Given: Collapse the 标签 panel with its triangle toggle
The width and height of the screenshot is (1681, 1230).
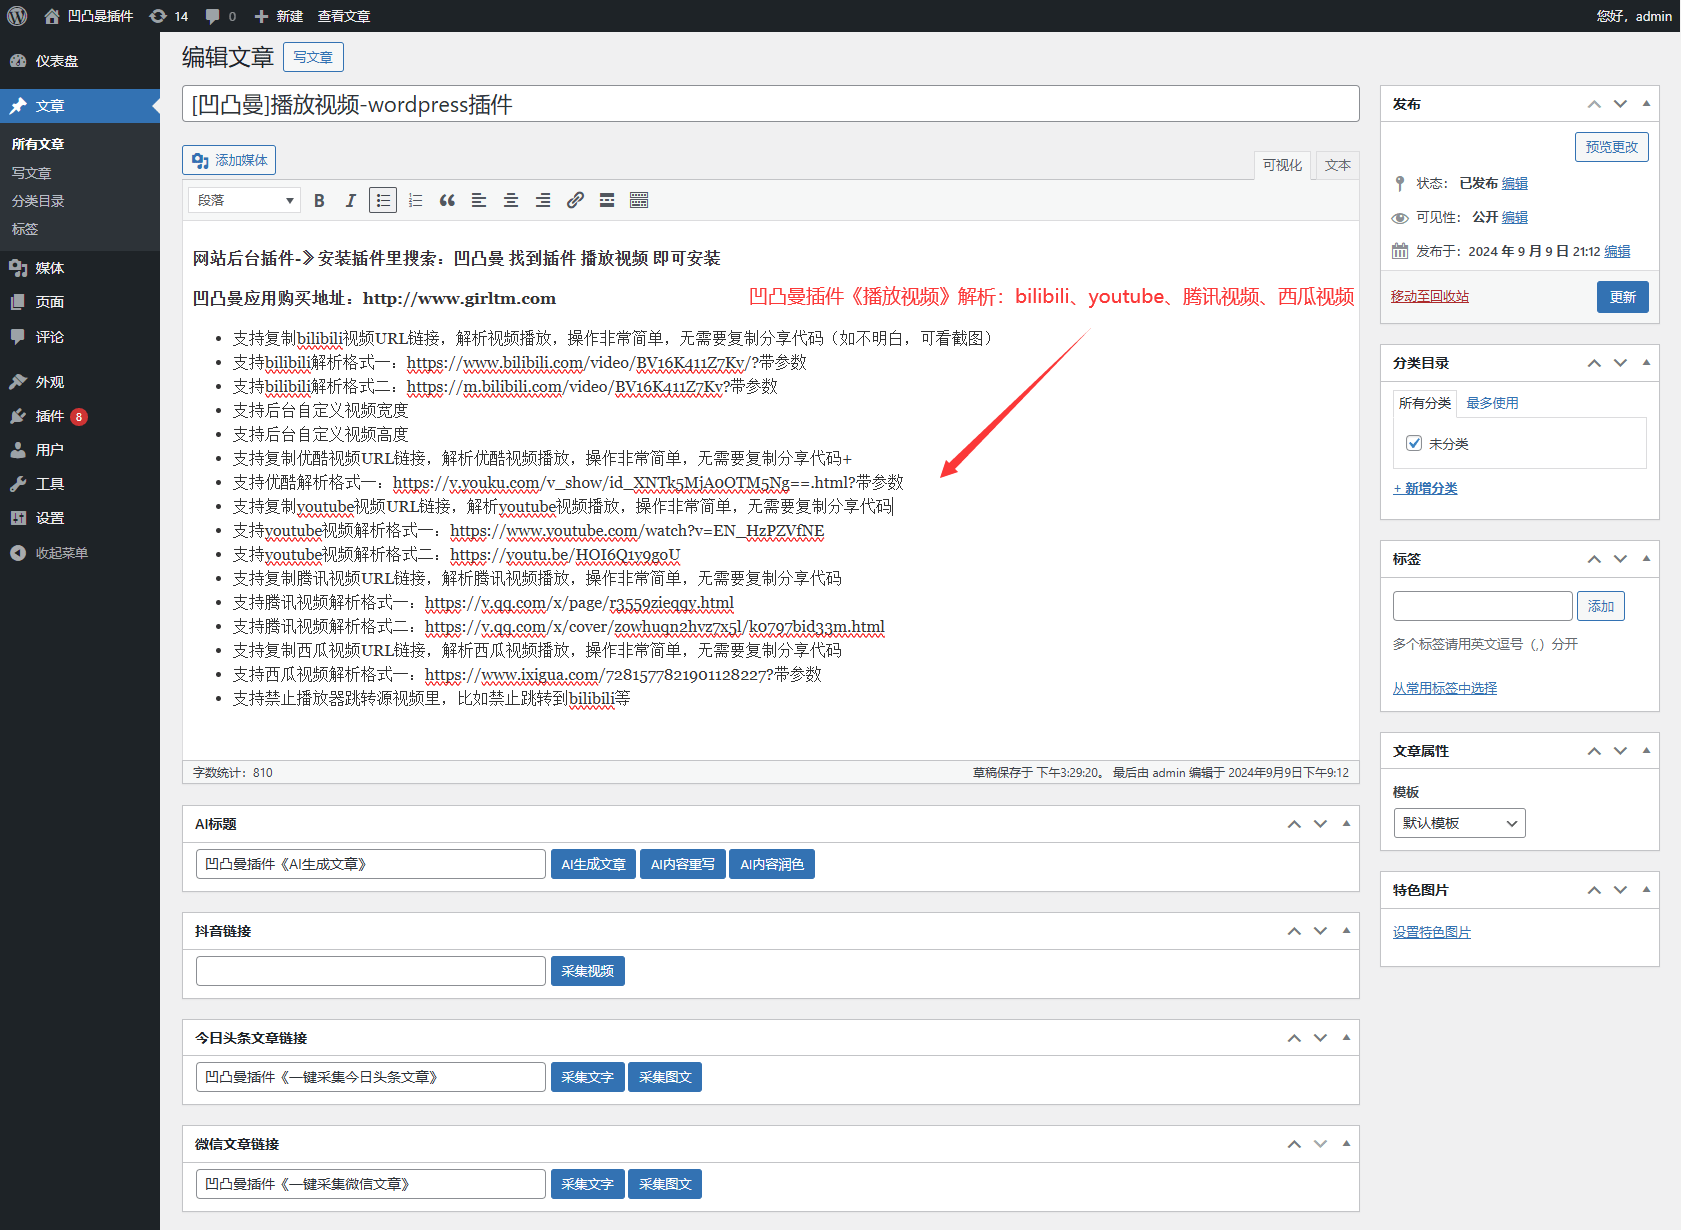Looking at the screenshot, I should click(1646, 559).
